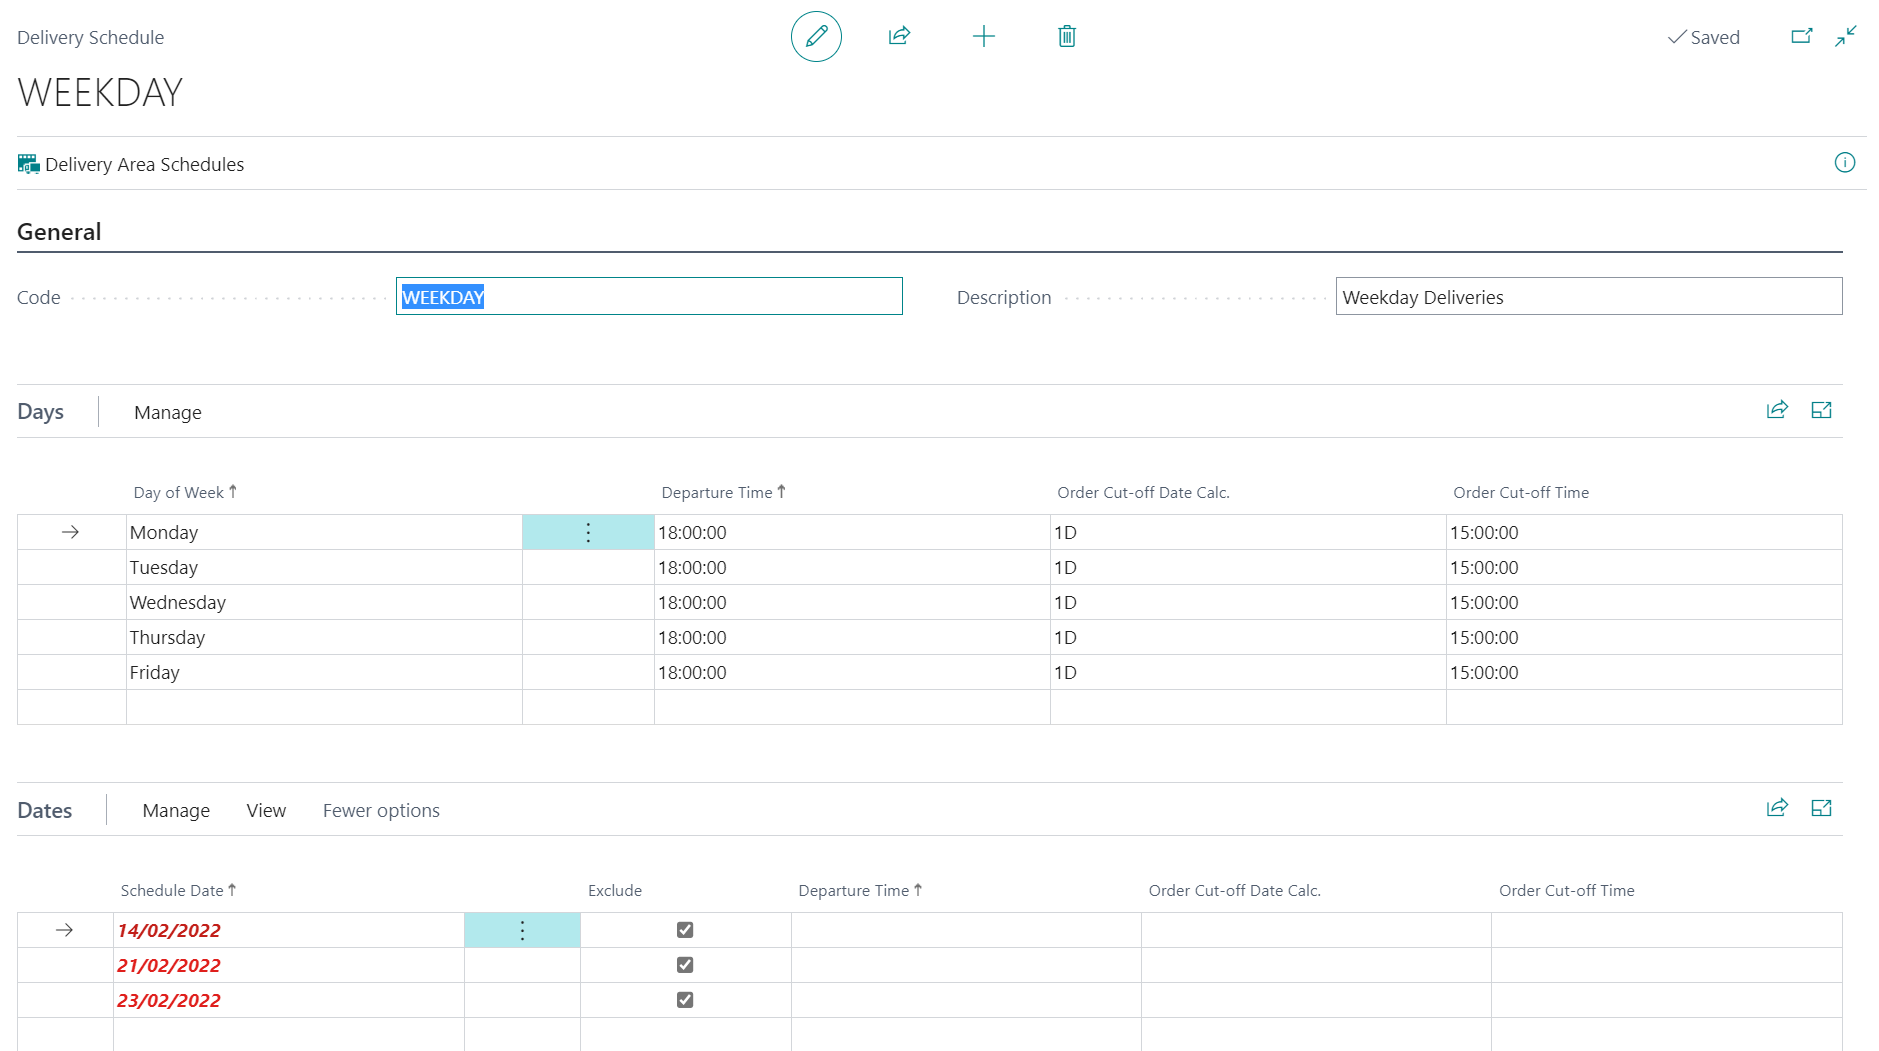1879x1051 pixels.
Task: Open Exclude column header
Action: (615, 890)
